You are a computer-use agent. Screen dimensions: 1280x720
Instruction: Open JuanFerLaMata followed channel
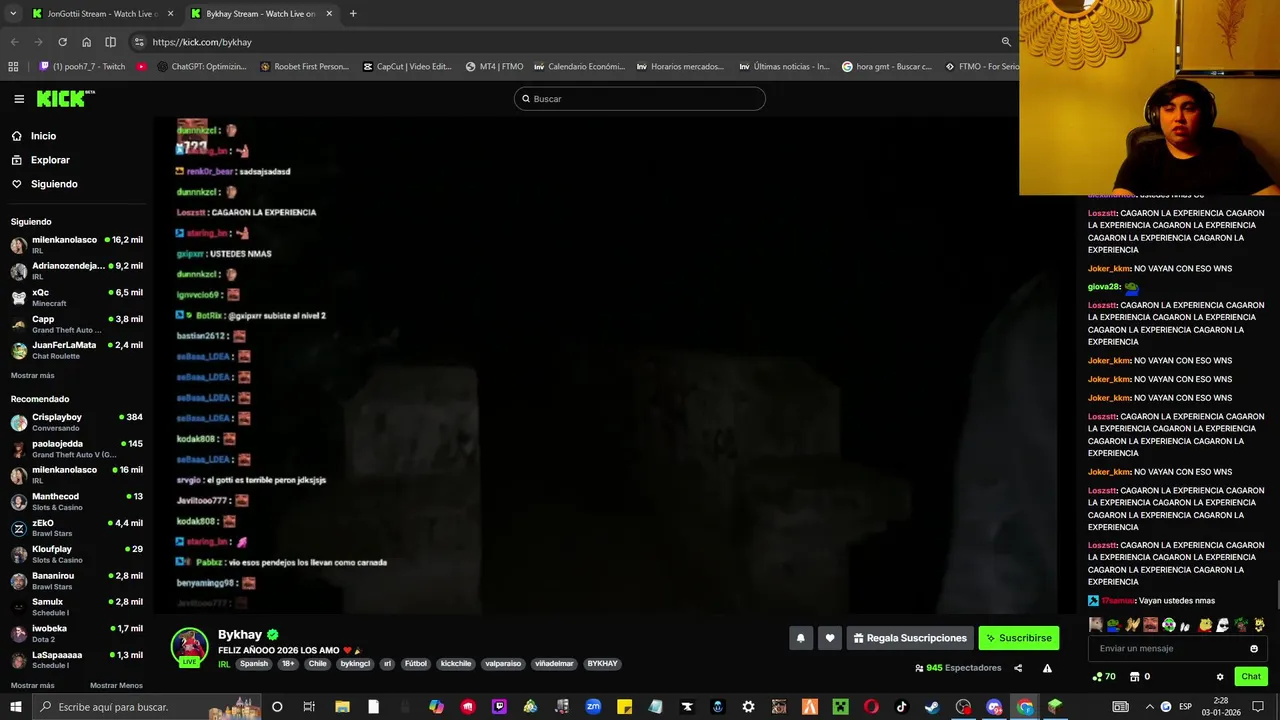coord(76,350)
